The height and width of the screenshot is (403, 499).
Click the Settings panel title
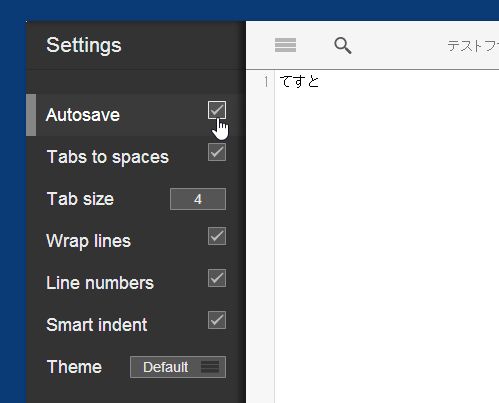point(84,45)
